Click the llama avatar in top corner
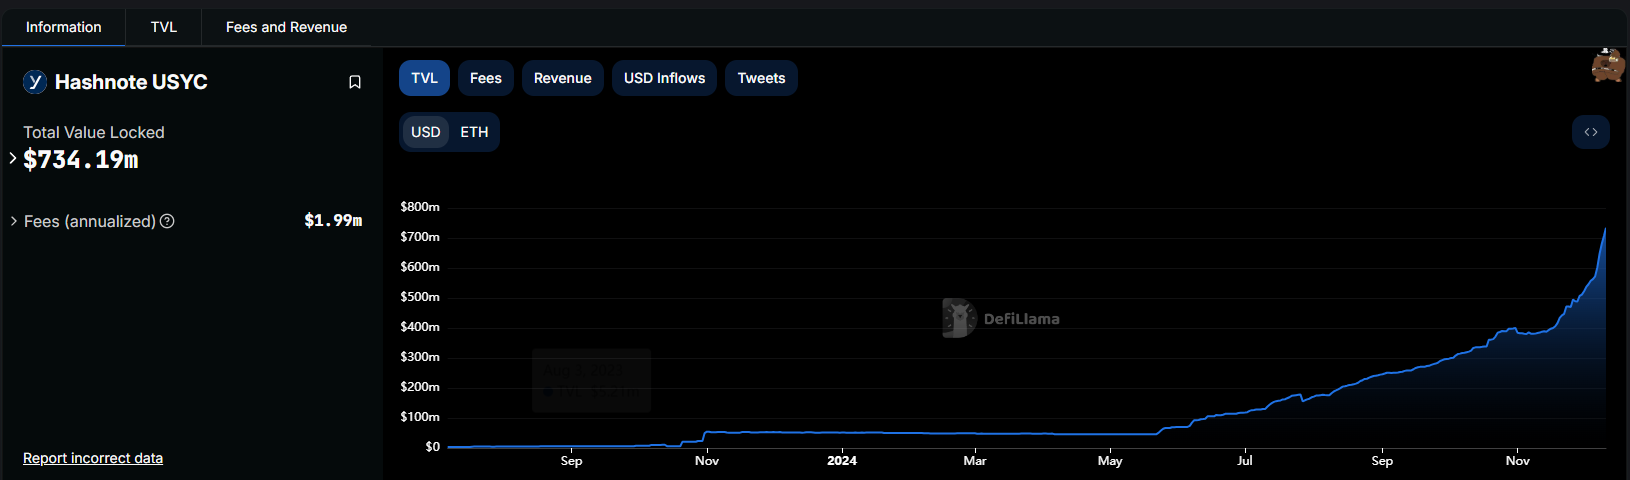The width and height of the screenshot is (1630, 480). pyautogui.click(x=1608, y=65)
